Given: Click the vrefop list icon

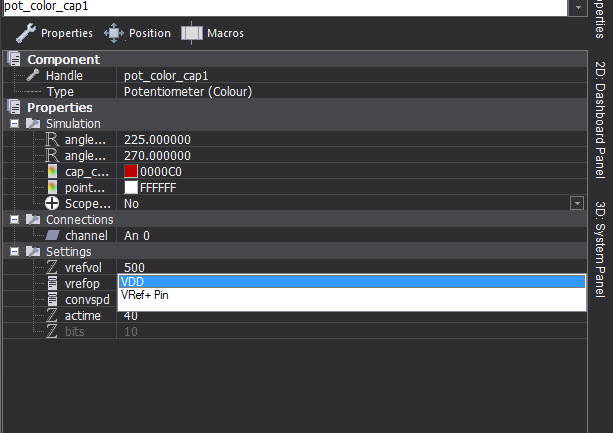Looking at the screenshot, I should click(x=52, y=284).
